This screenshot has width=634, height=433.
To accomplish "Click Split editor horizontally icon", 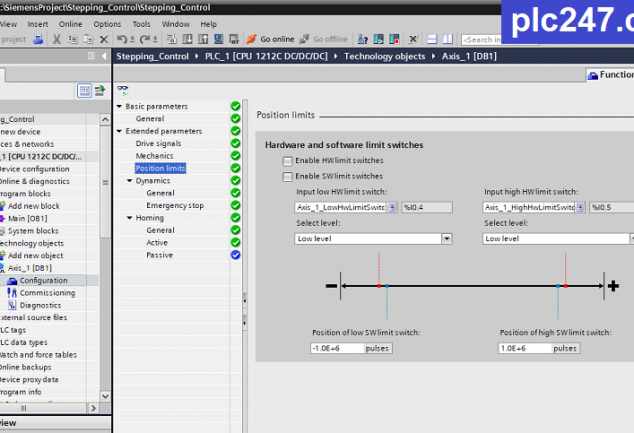I will pos(432,39).
